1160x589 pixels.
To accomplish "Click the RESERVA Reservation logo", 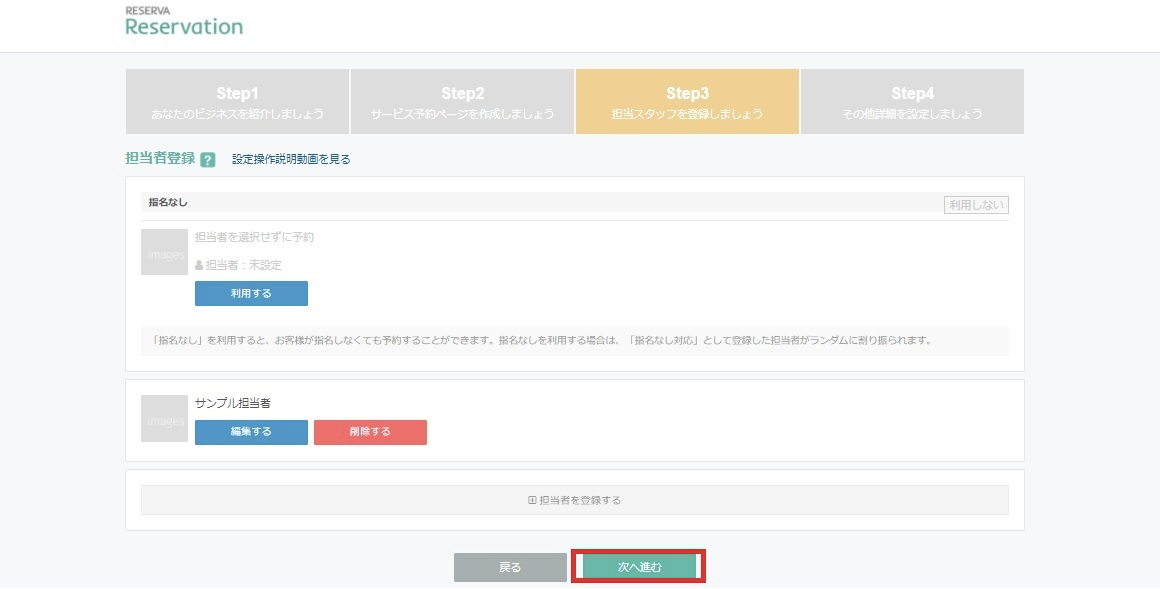I will 184,22.
